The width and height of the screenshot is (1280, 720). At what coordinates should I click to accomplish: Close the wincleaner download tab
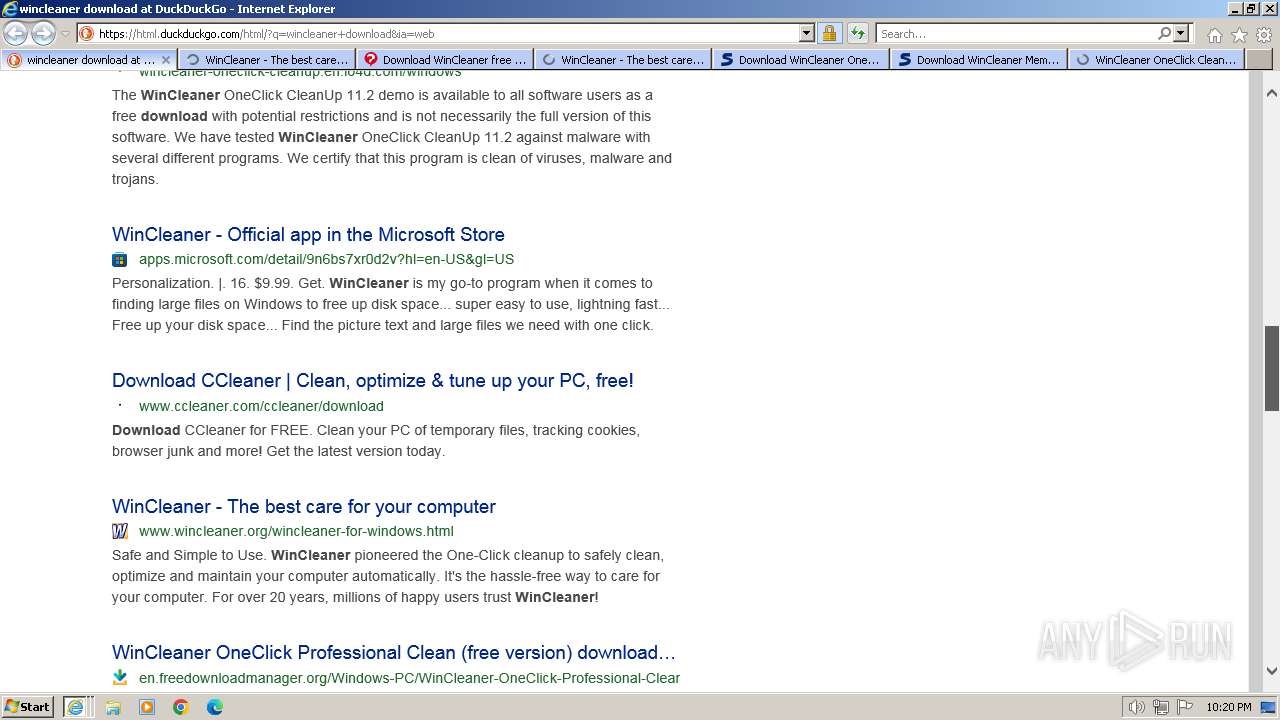(166, 60)
